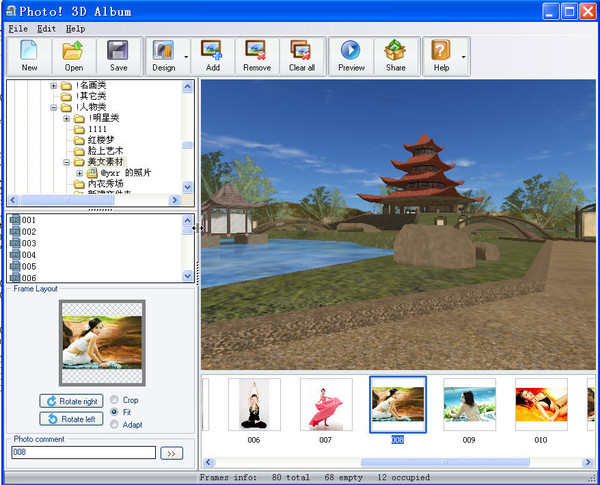Select the 007 pink dress thumbnail

click(x=326, y=404)
